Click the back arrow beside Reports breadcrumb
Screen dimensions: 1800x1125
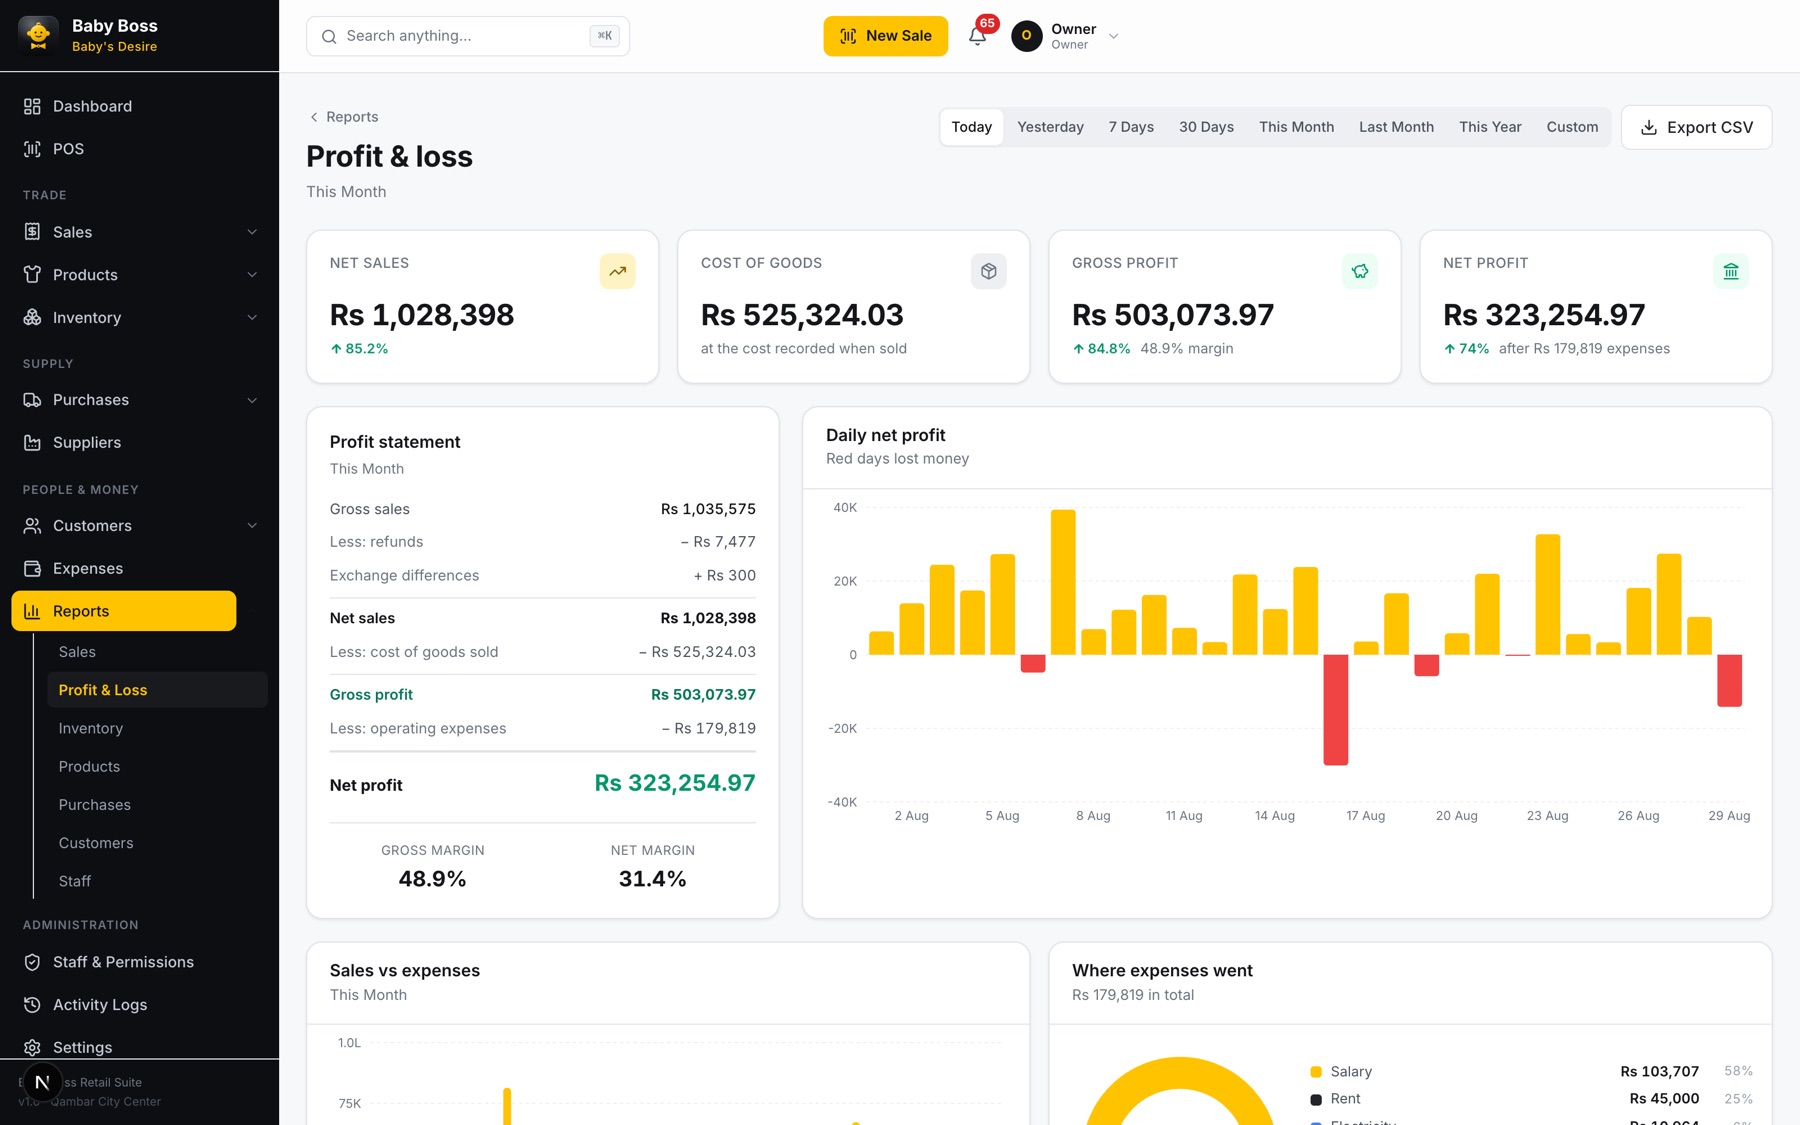314,117
